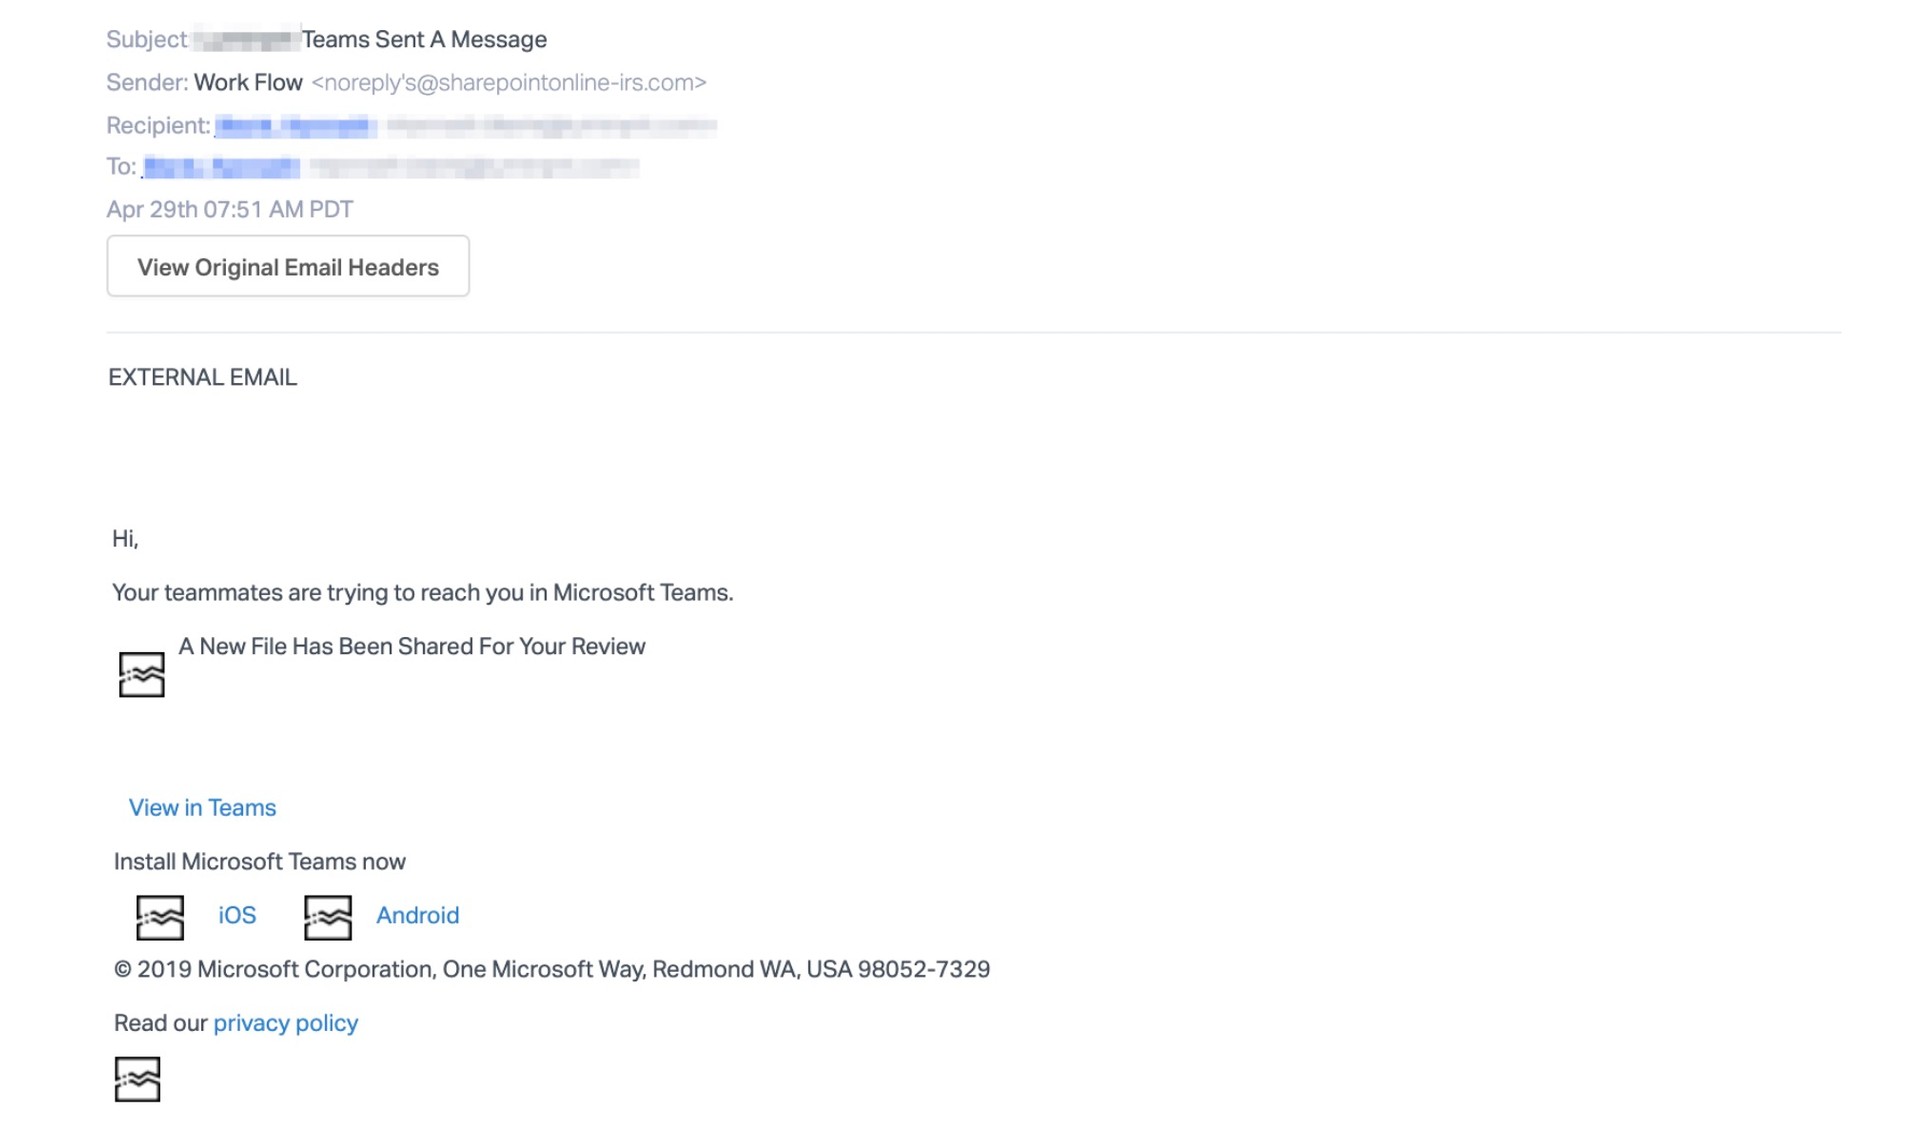Click broken image icon below privacy policy line

(137, 1079)
